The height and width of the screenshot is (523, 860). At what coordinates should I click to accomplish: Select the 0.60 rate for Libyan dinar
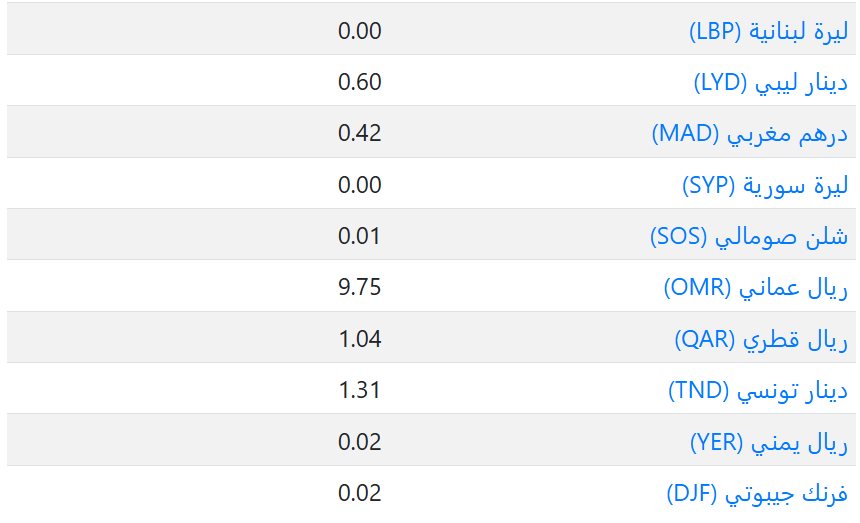tap(360, 82)
